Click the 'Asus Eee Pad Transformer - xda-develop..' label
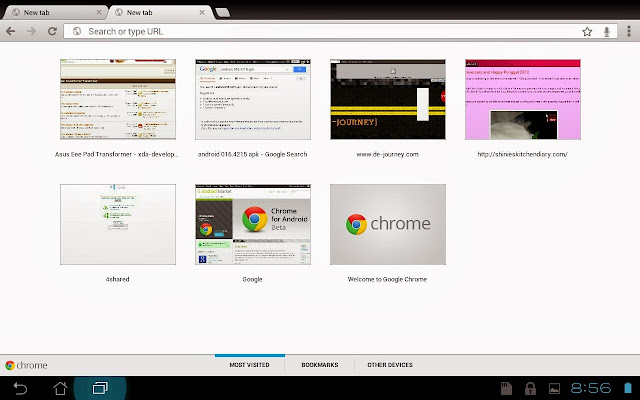The height and width of the screenshot is (400, 640). pos(116,154)
